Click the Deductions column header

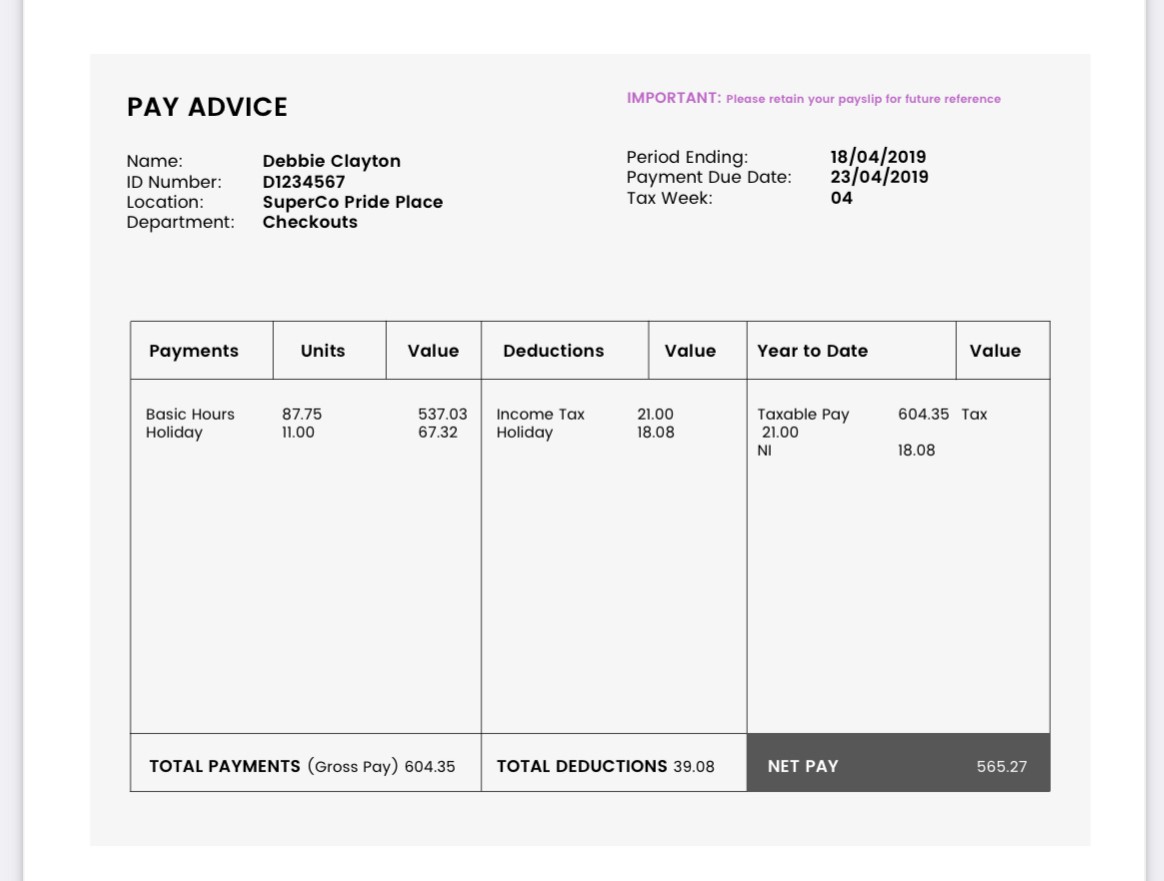(x=553, y=351)
